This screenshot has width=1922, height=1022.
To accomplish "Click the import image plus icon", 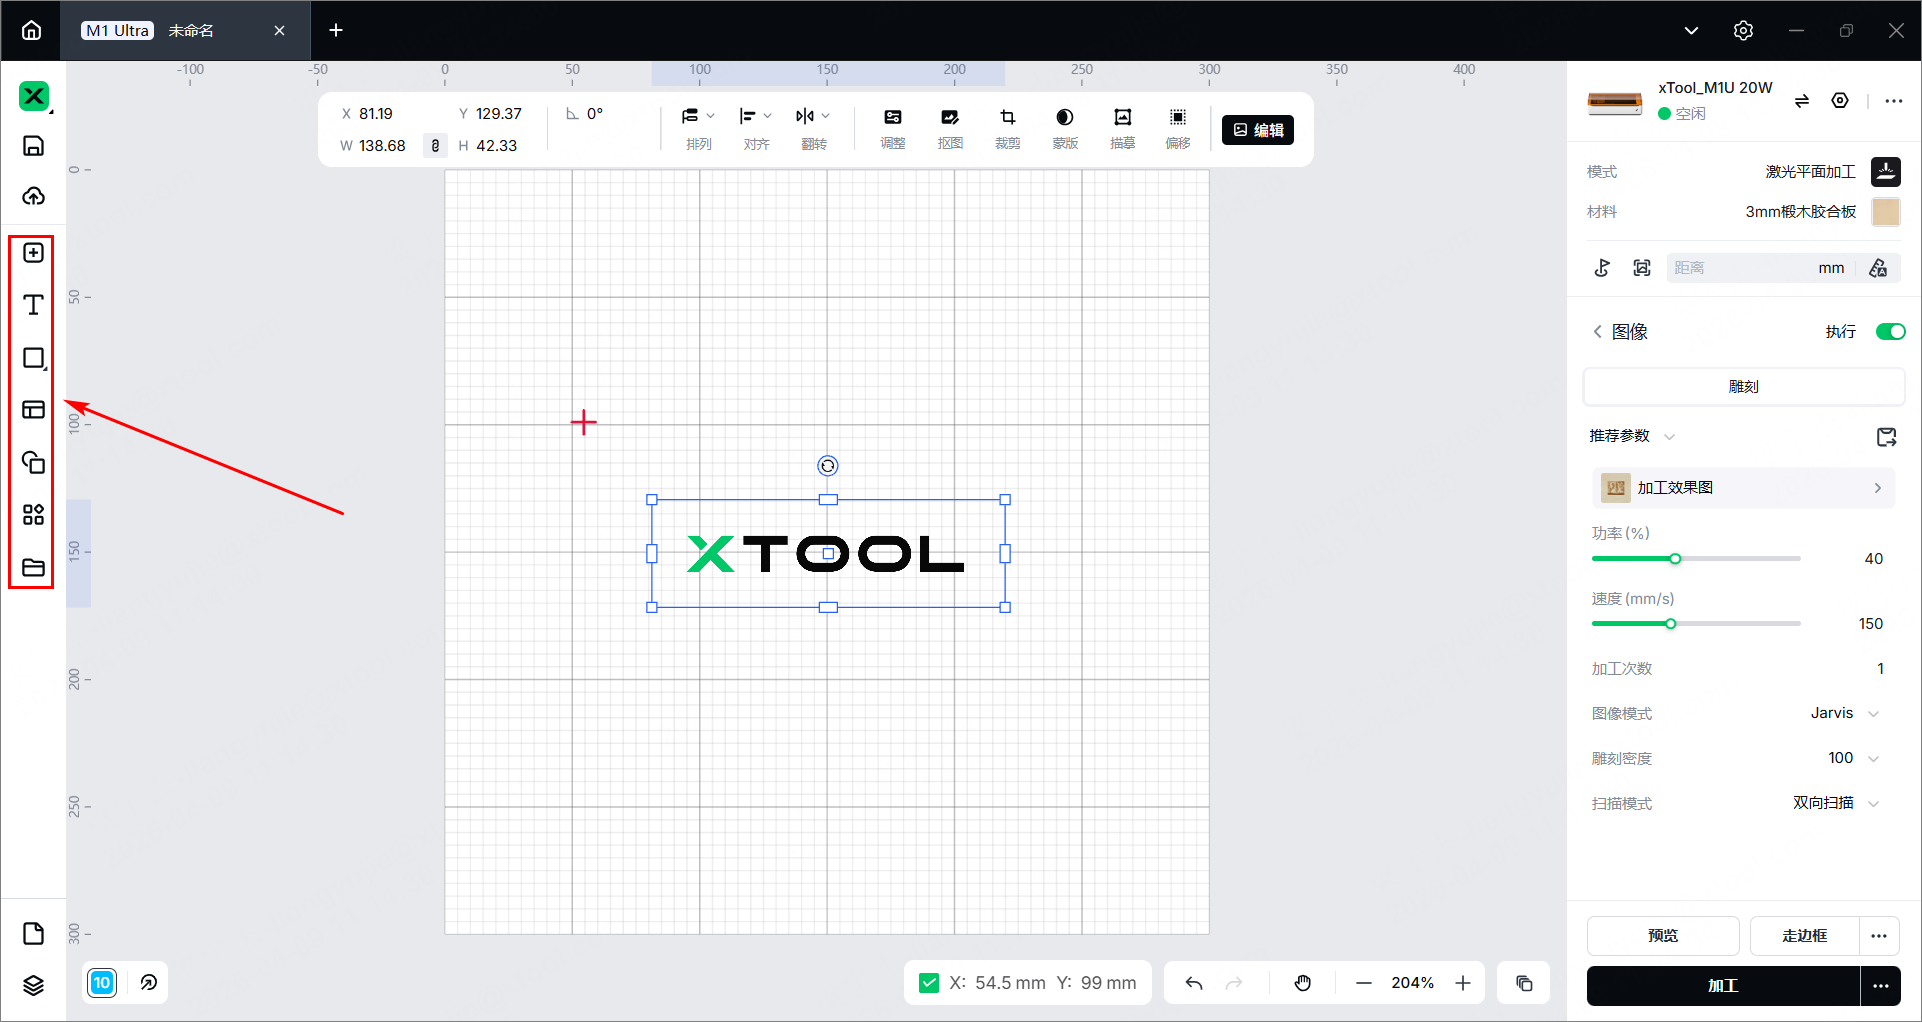I will coord(33,253).
